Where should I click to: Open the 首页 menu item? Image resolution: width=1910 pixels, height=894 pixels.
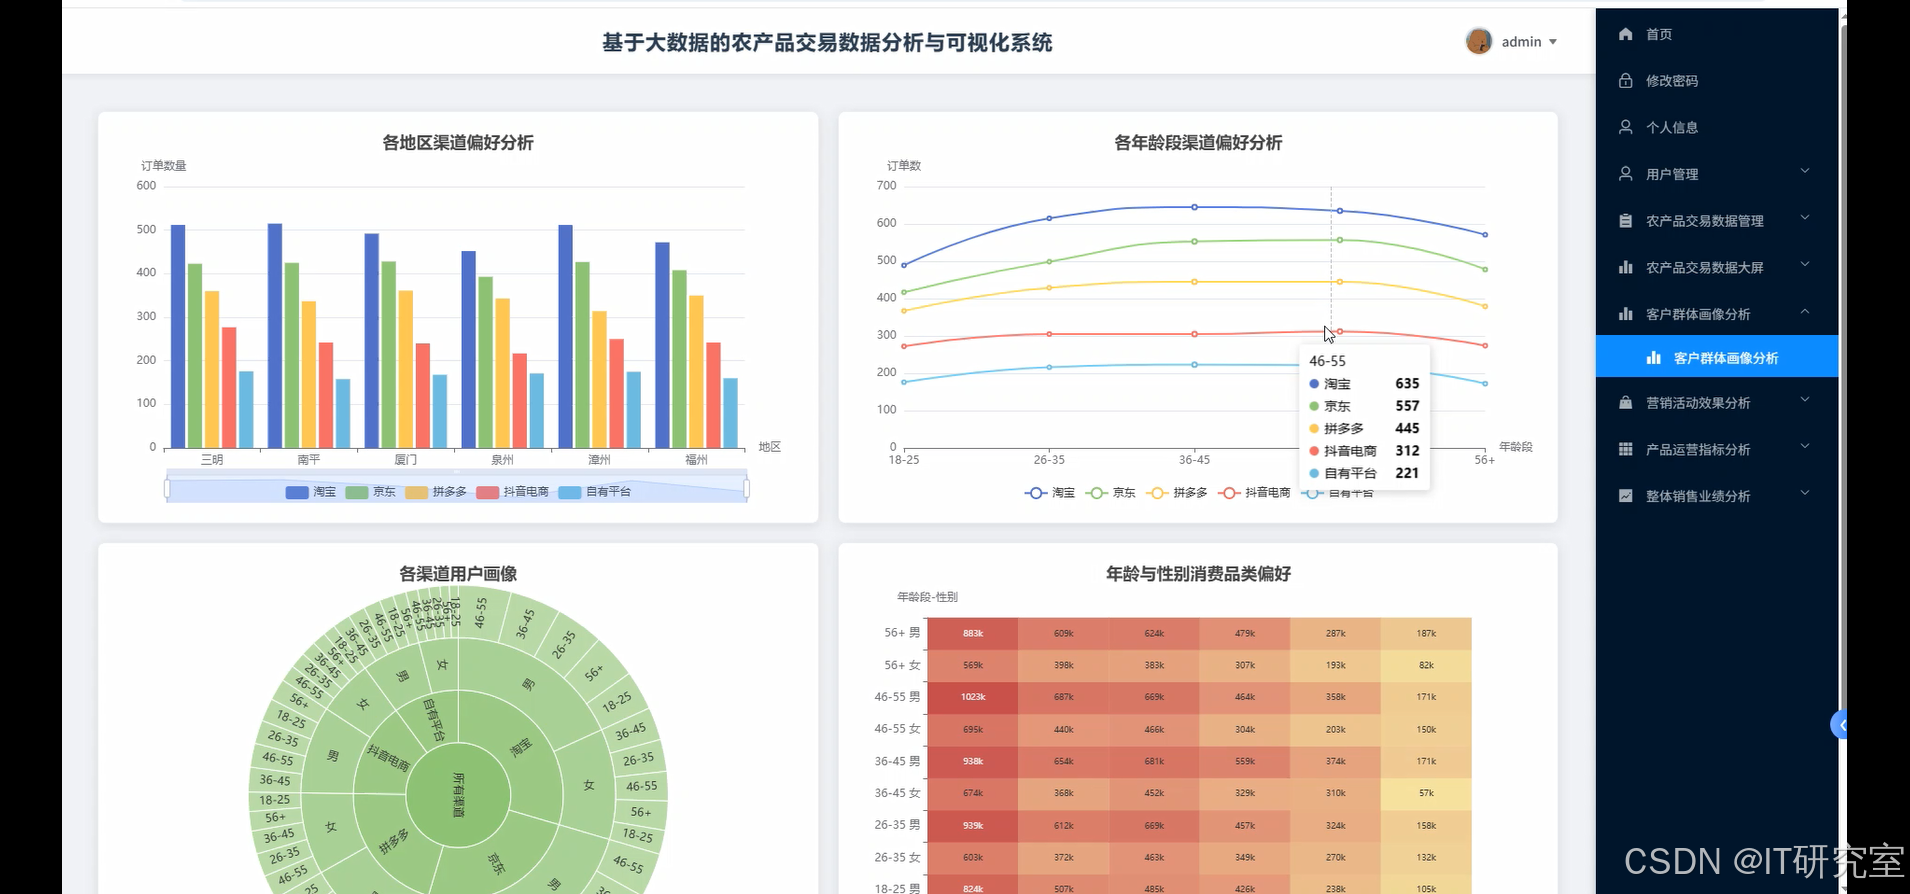1717,34
